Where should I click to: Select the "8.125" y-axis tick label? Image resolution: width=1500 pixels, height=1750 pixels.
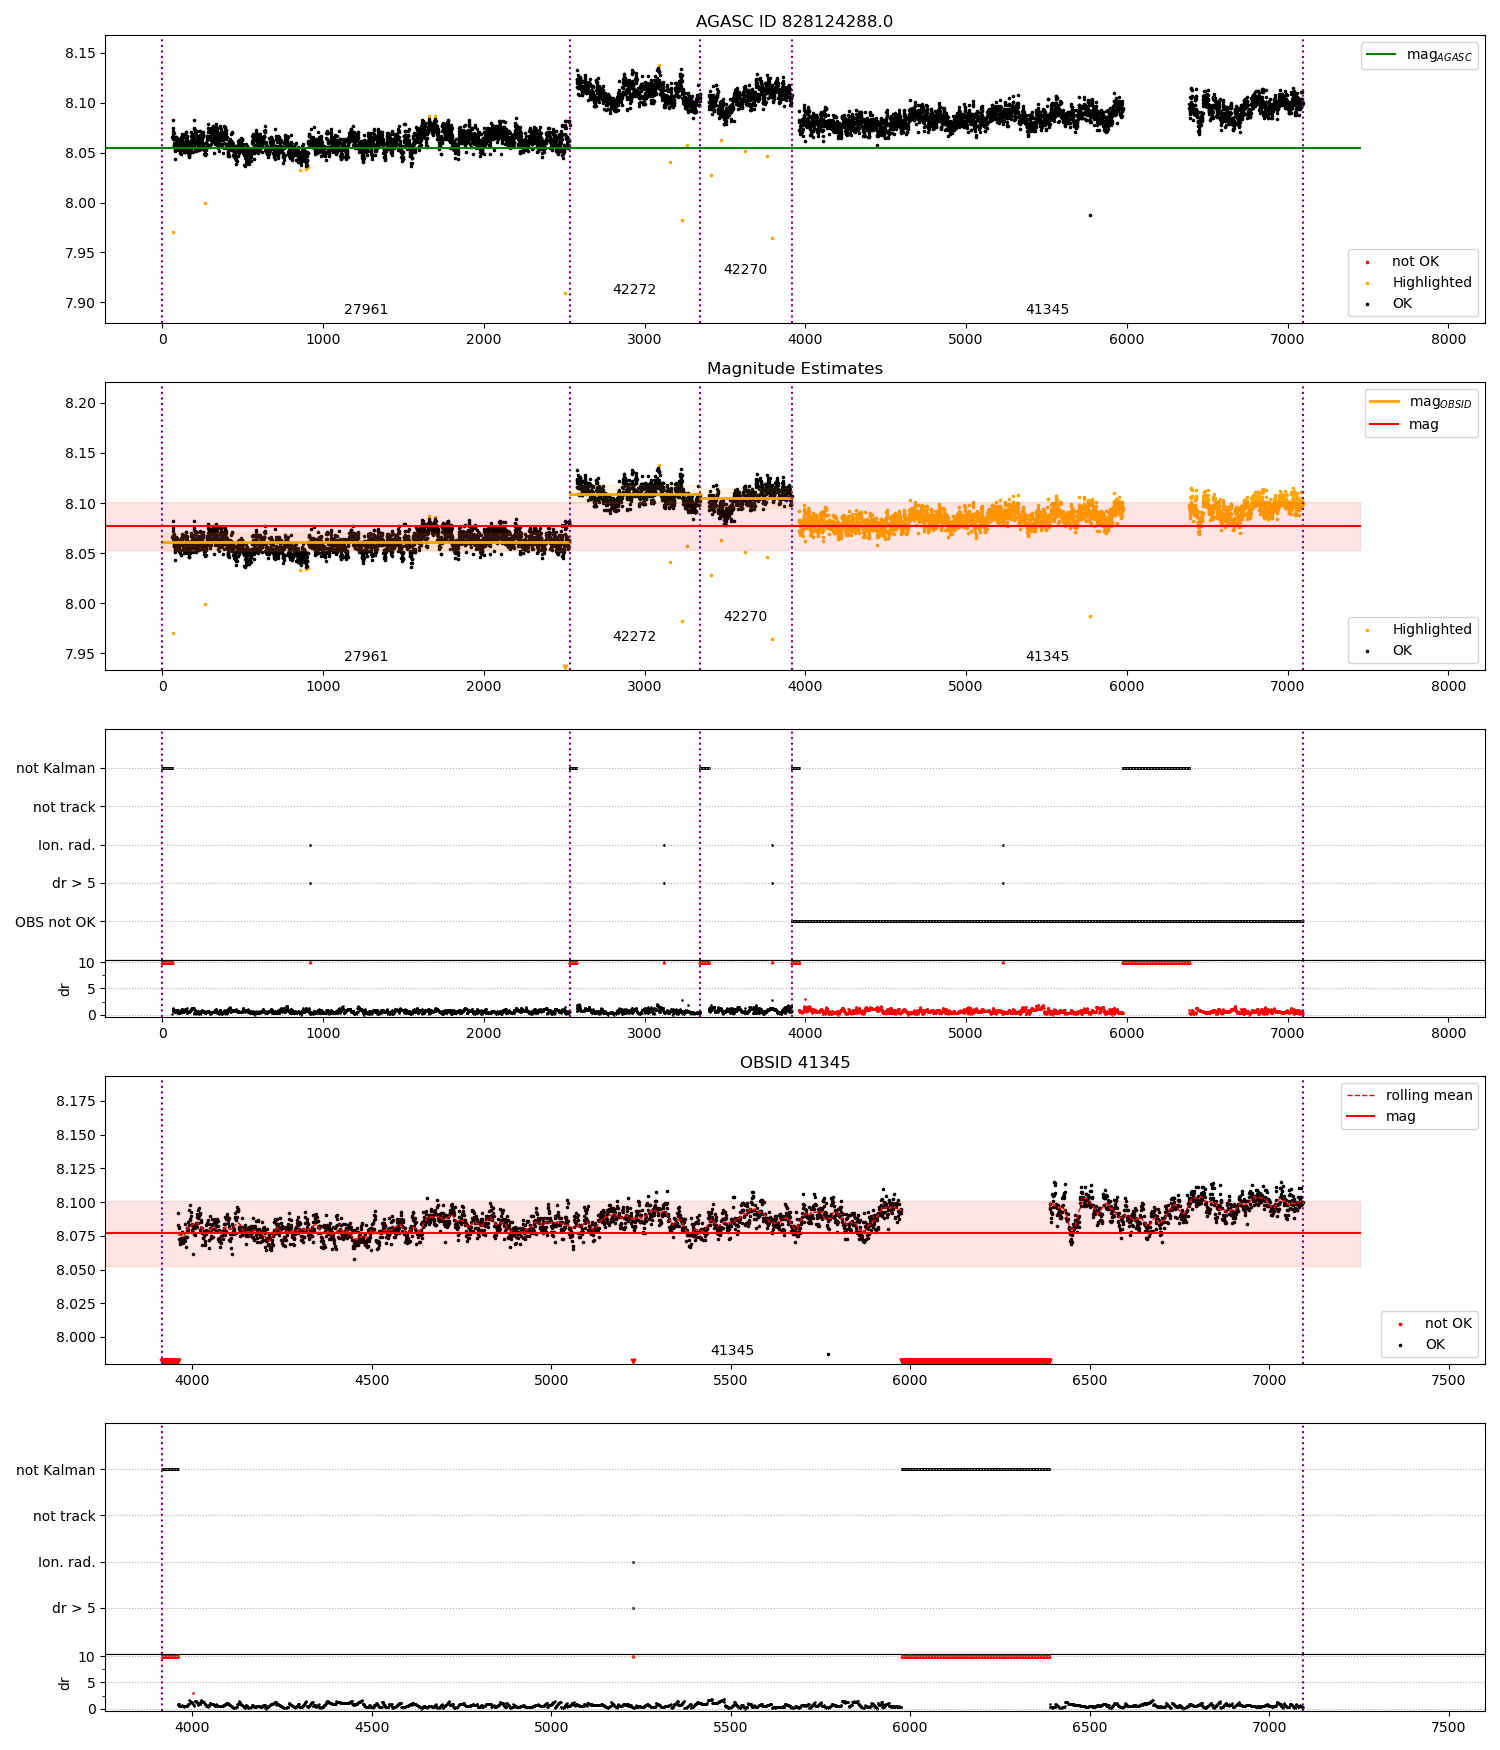(x=76, y=1169)
